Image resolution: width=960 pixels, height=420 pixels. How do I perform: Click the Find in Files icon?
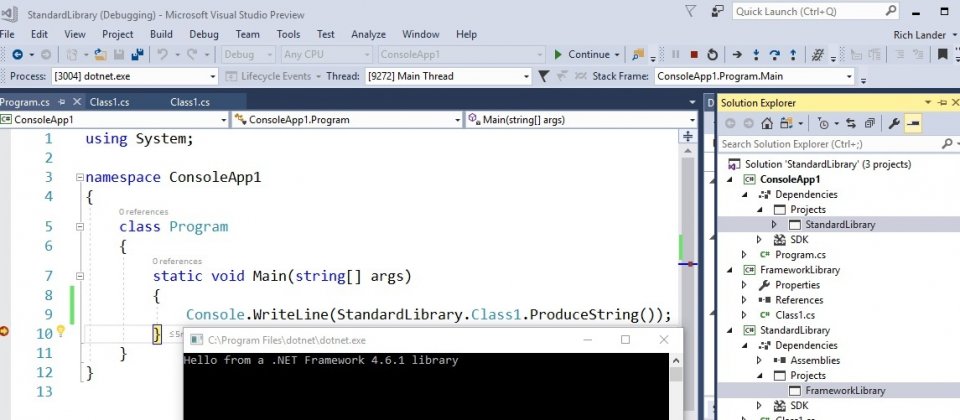tap(640, 54)
